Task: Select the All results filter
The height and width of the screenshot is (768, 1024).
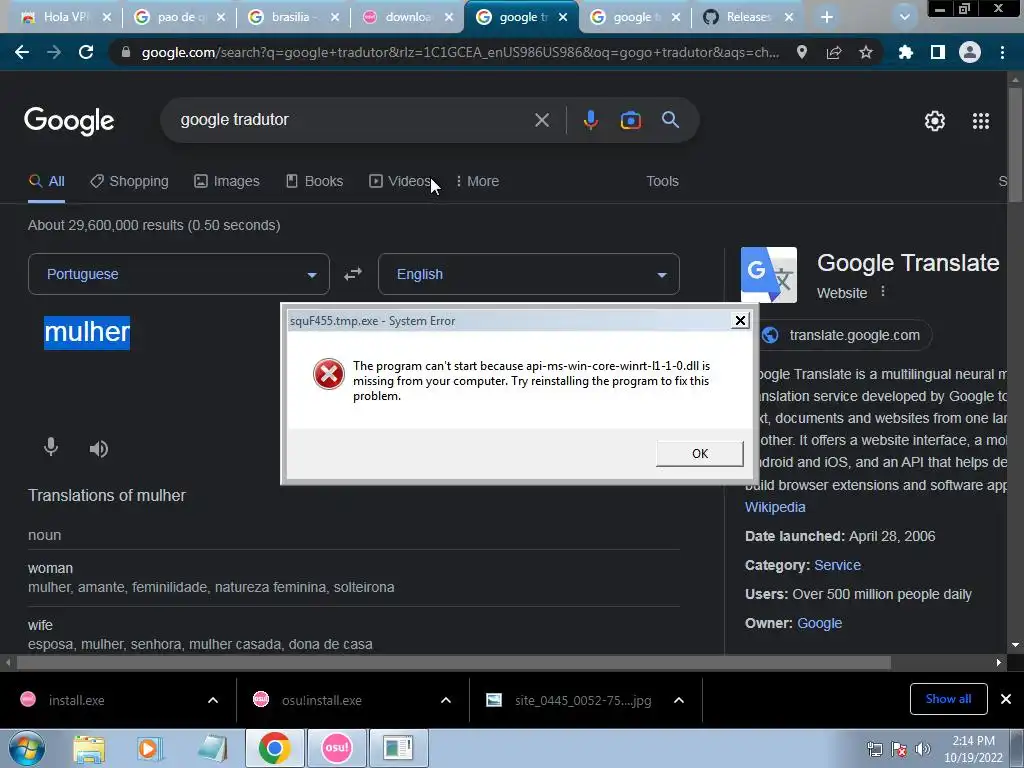Action: point(46,182)
